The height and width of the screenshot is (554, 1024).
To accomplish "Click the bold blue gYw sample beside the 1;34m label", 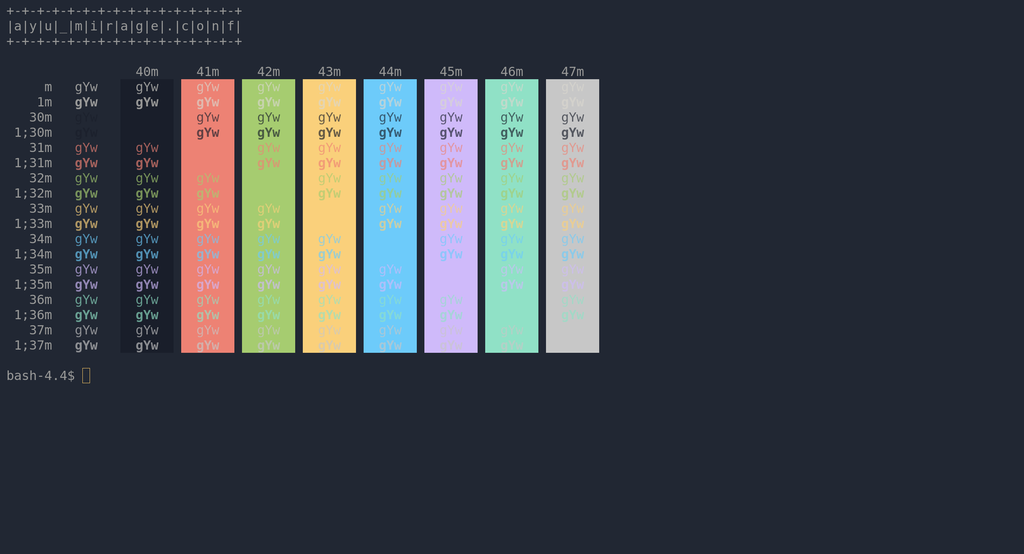I will click(86, 255).
